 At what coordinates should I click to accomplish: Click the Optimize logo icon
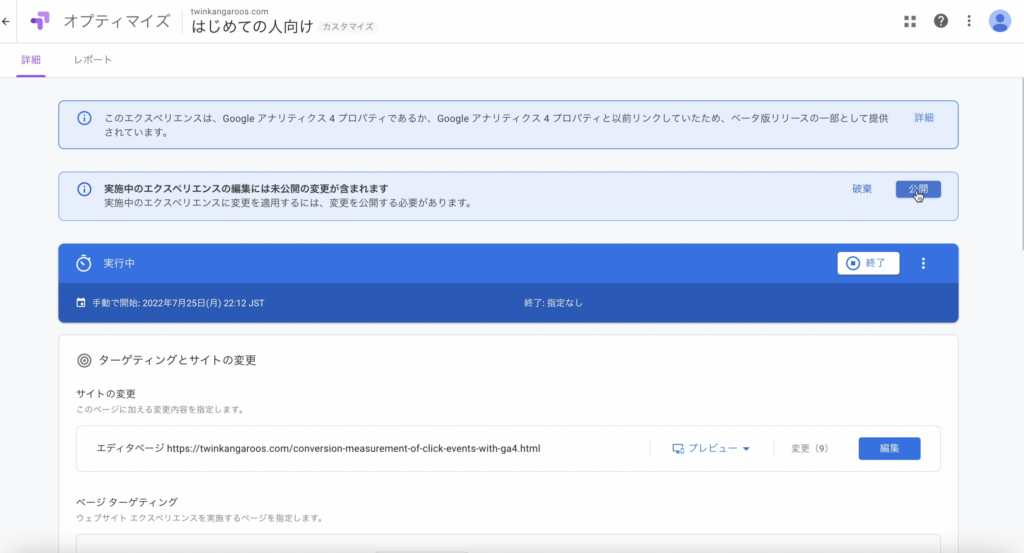tap(40, 21)
